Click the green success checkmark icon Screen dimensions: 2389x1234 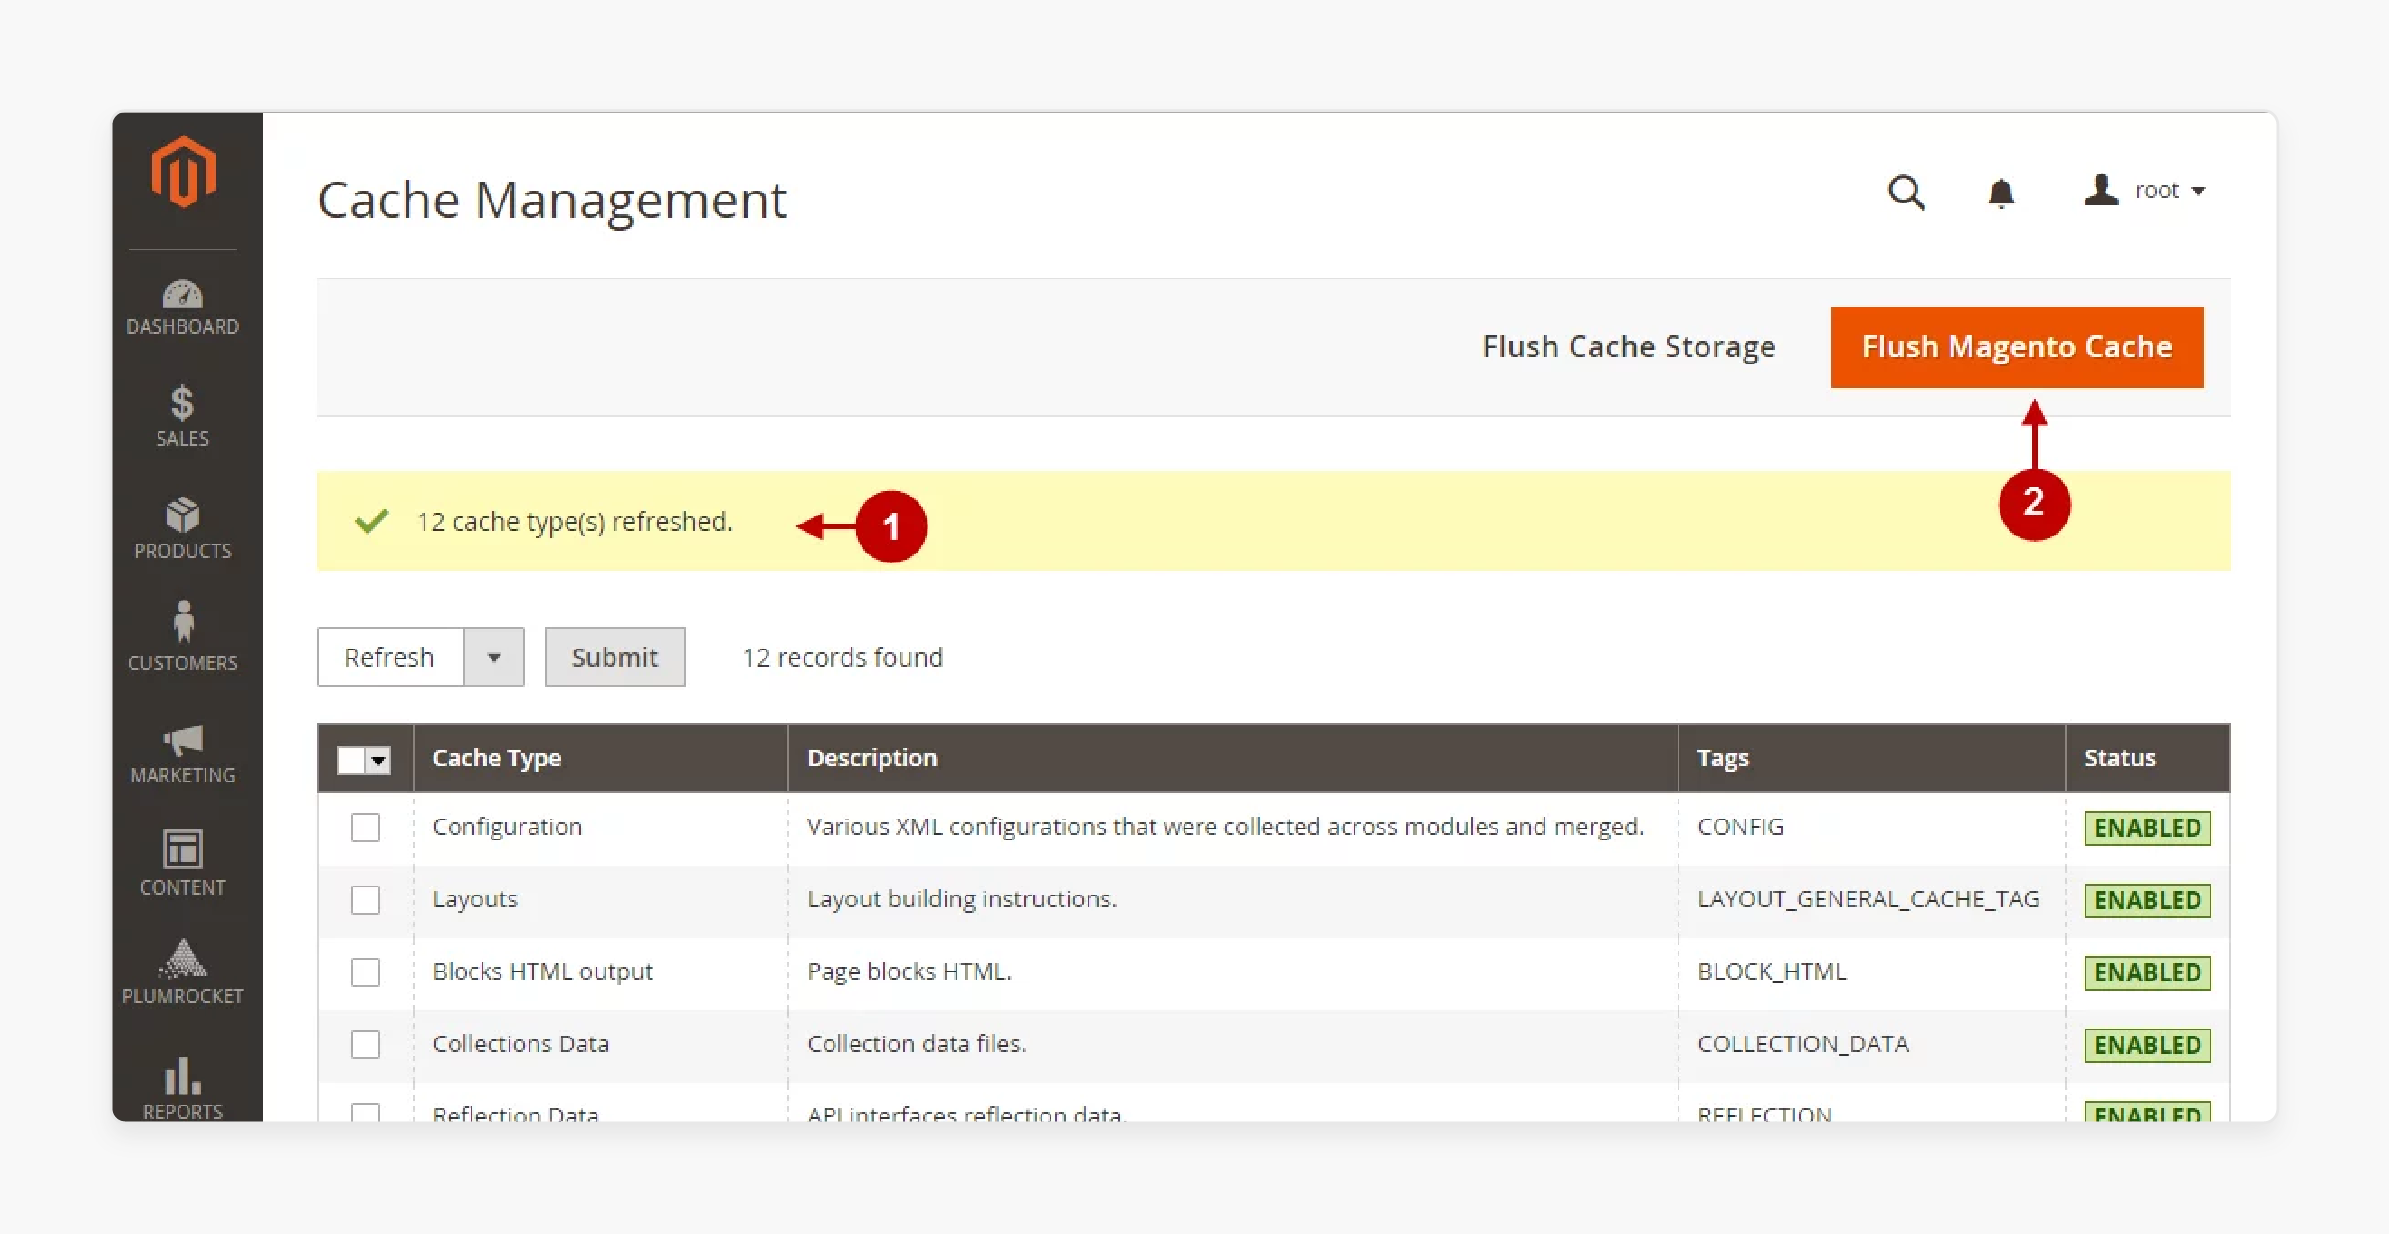[371, 521]
